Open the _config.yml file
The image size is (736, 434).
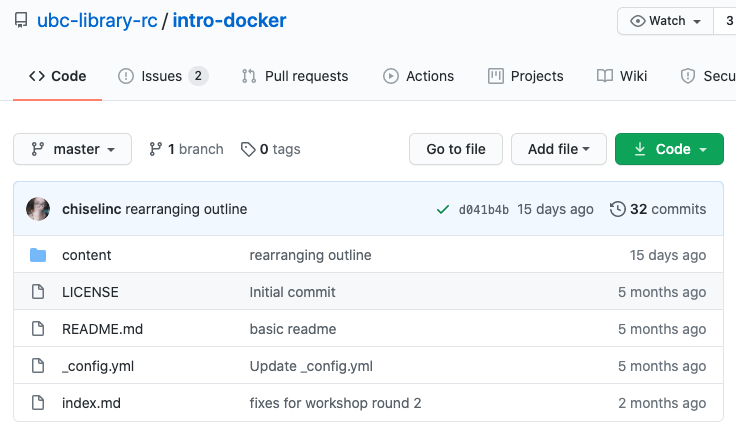coord(98,366)
